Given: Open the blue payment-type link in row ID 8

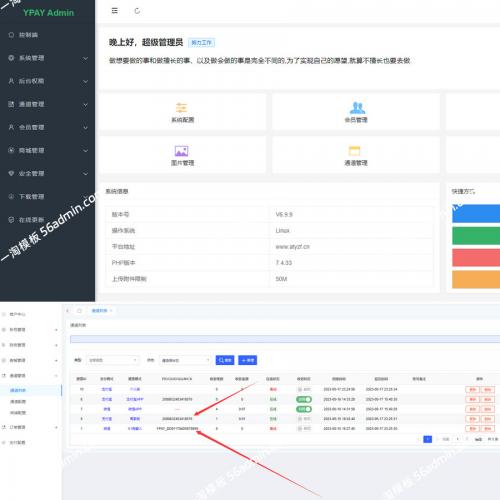Looking at the screenshot, I should pos(107,399).
